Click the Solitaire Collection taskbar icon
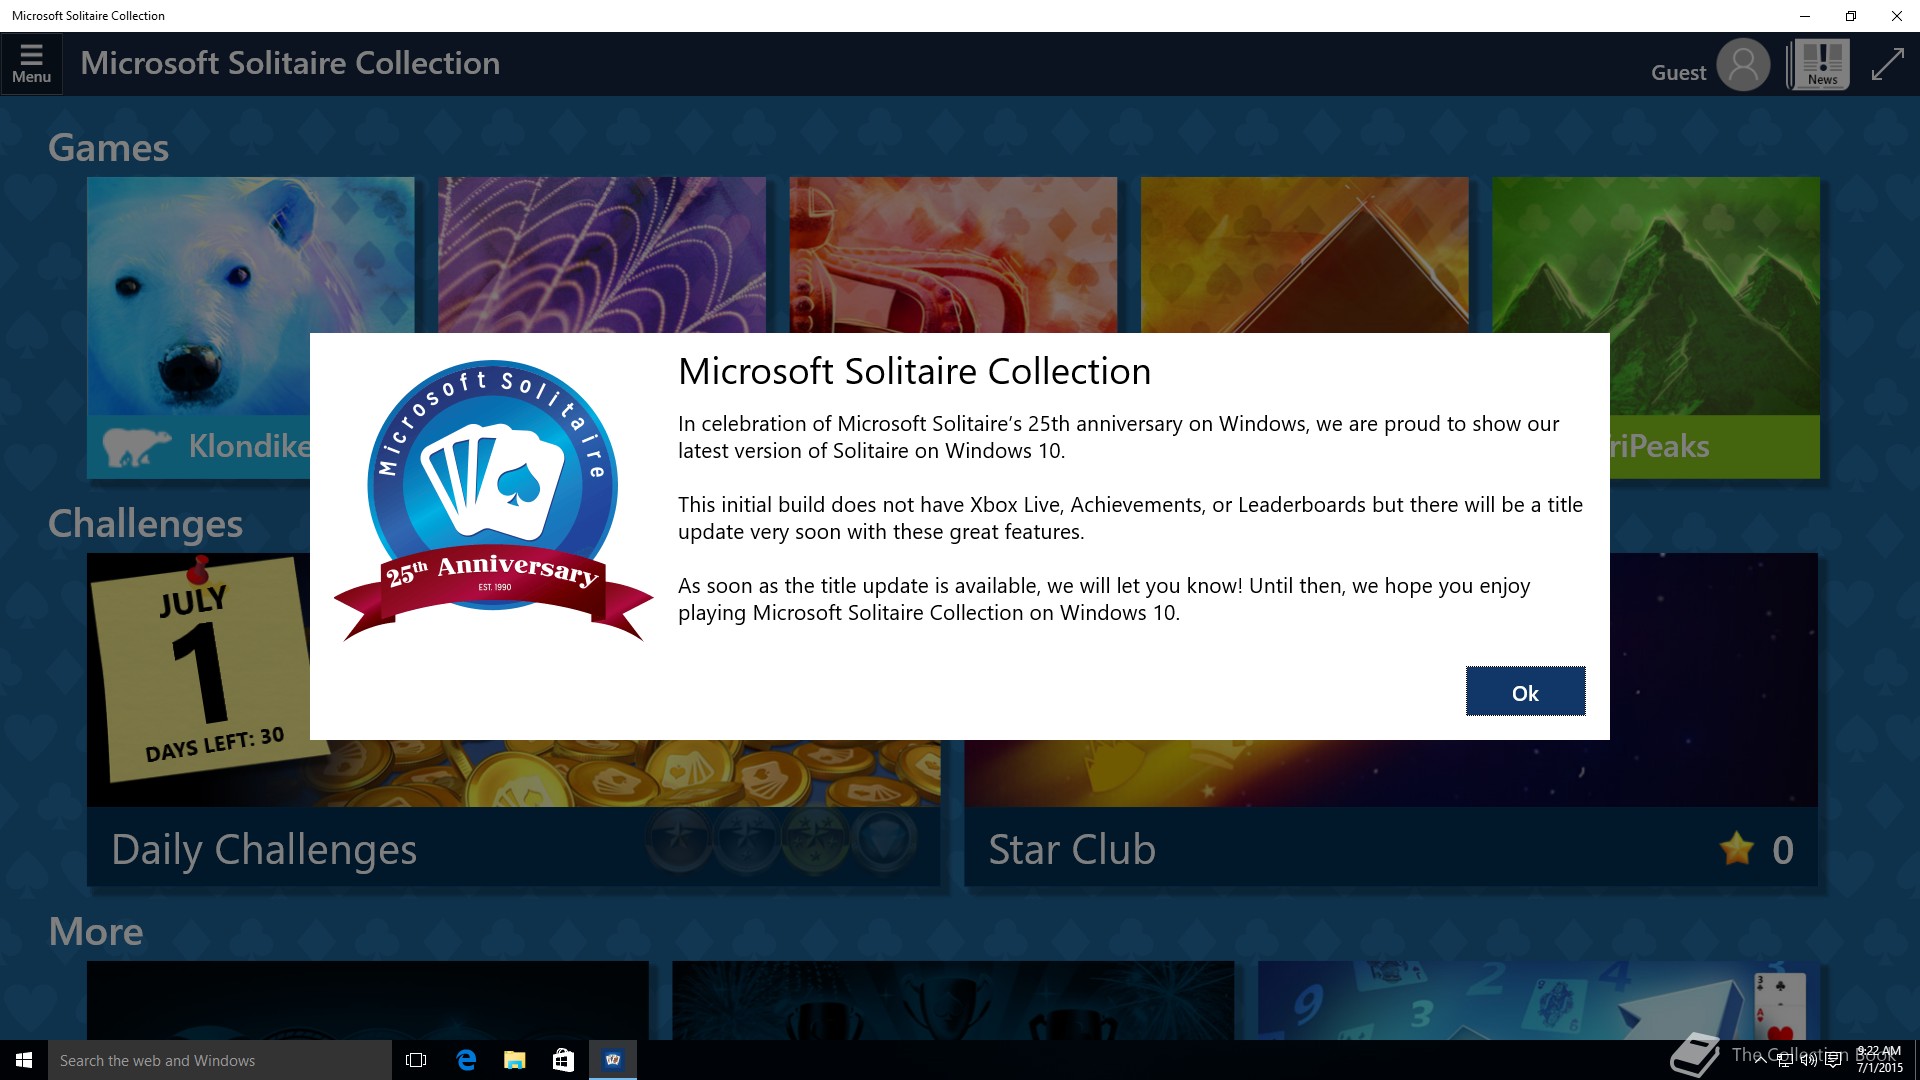1920x1080 pixels. (613, 1060)
